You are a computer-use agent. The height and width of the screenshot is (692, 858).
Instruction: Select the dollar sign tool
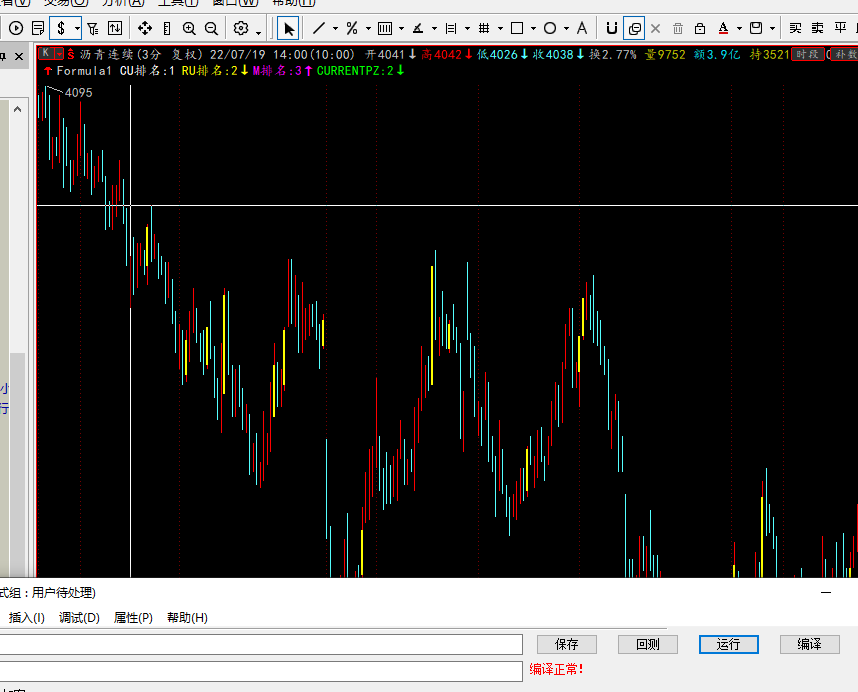tap(61, 28)
